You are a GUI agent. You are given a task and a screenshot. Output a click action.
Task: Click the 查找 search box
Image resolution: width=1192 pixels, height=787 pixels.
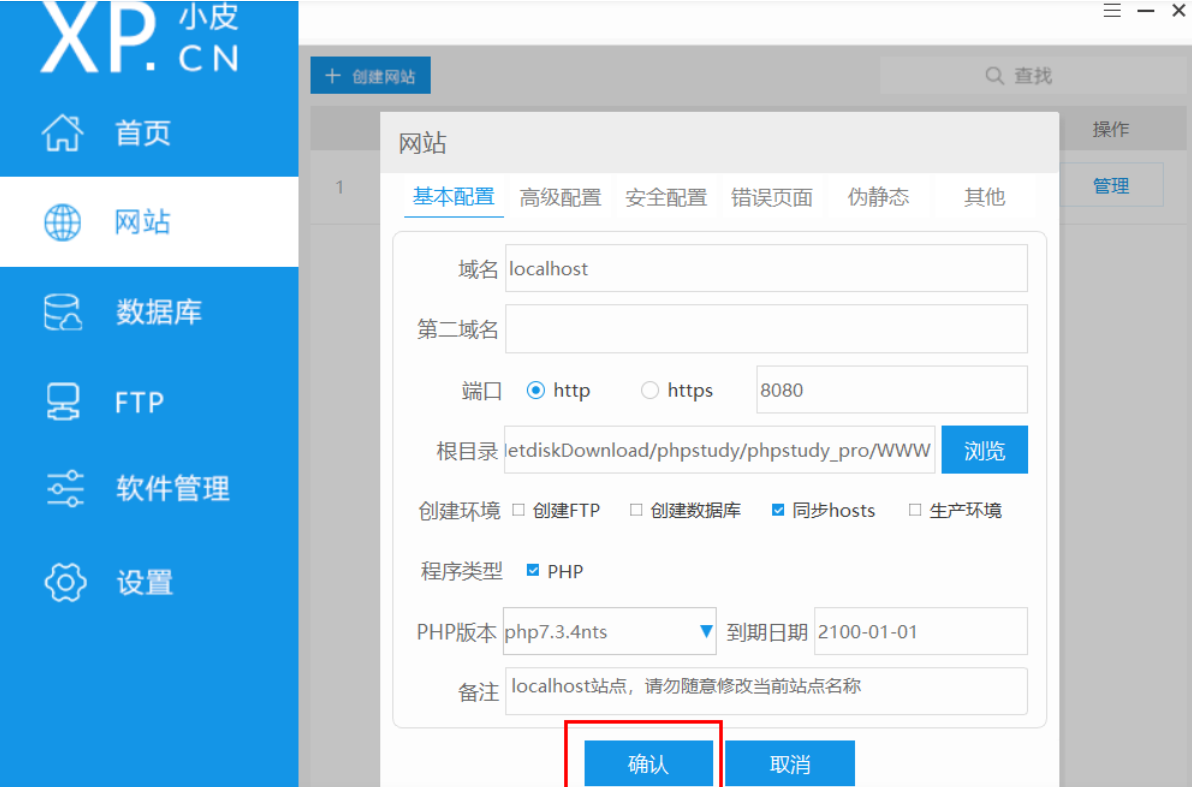coord(1034,75)
